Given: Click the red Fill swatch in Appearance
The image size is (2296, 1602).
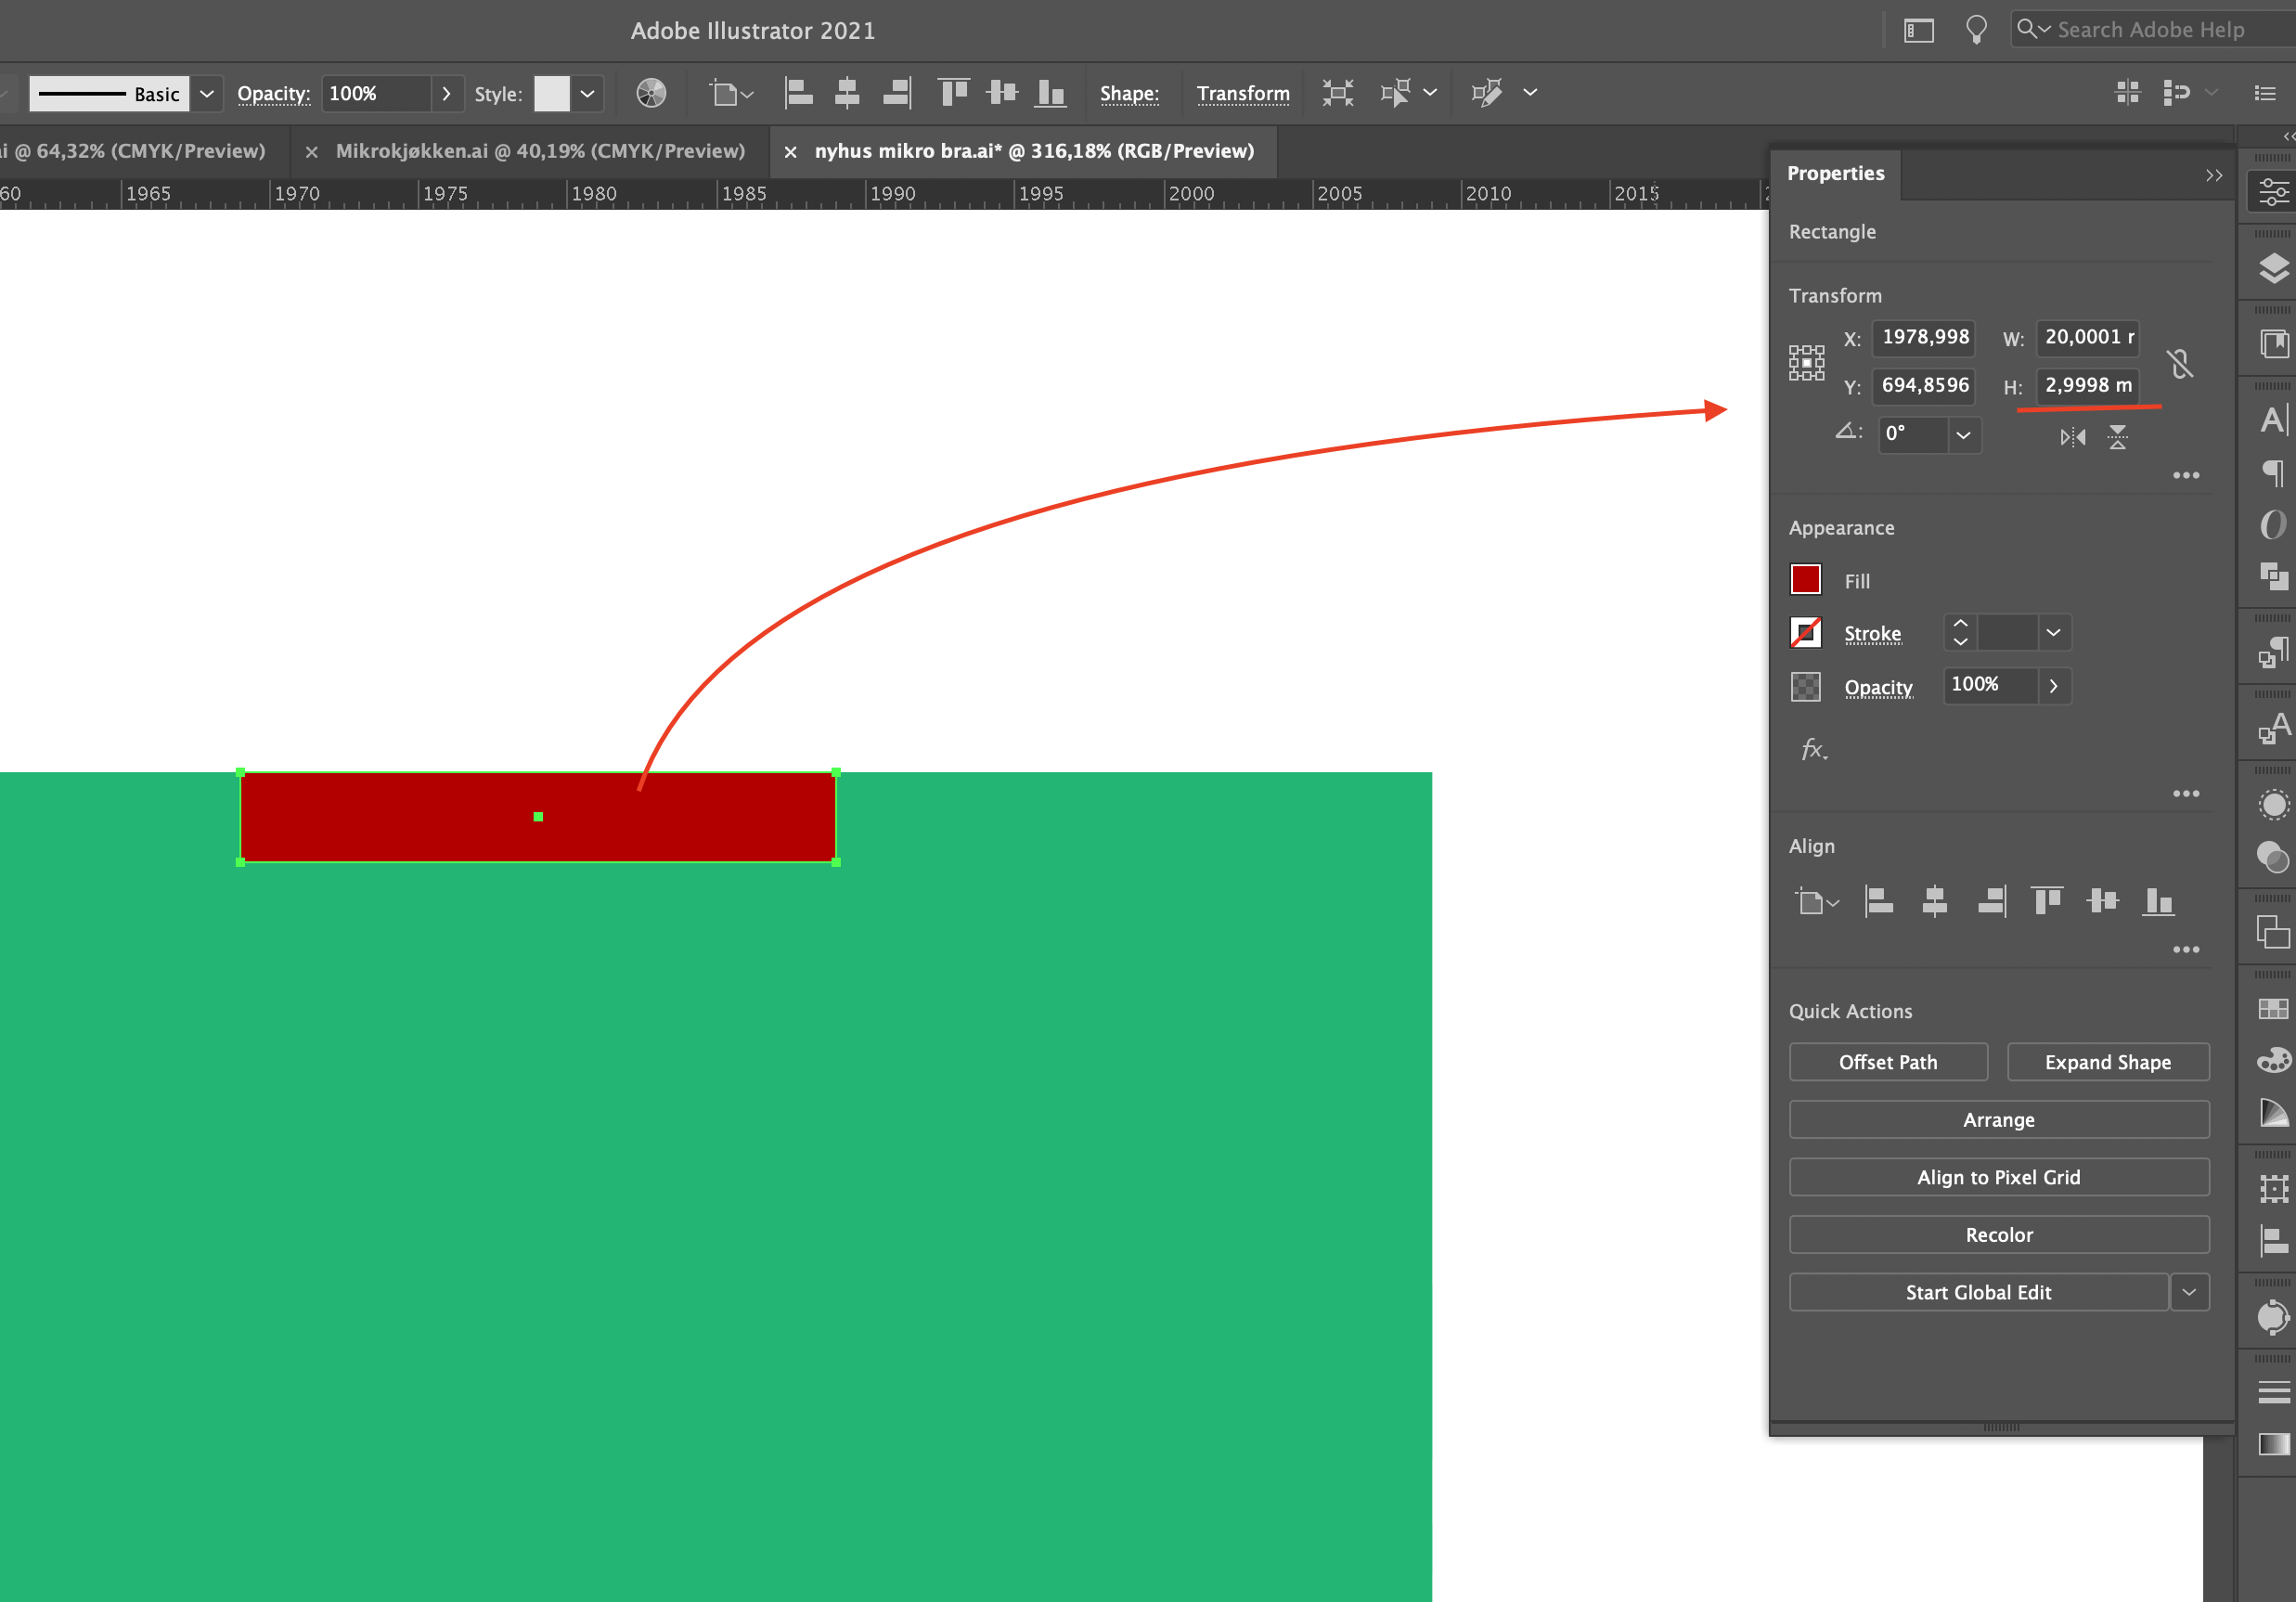Looking at the screenshot, I should 1806,579.
